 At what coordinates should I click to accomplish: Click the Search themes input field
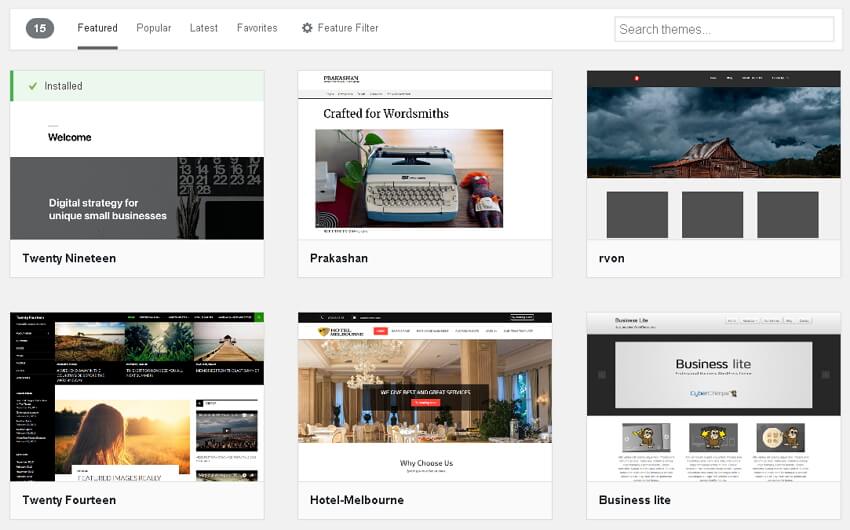click(x=724, y=29)
